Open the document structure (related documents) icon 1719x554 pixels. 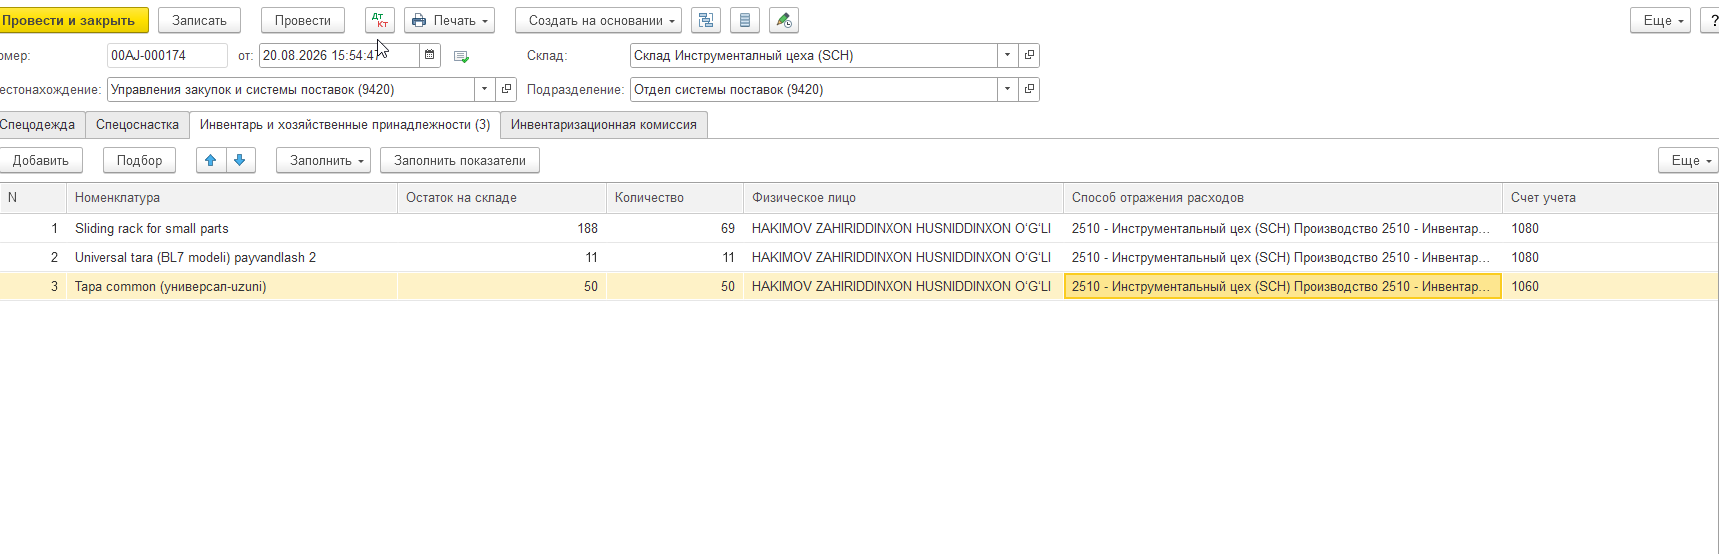point(706,20)
